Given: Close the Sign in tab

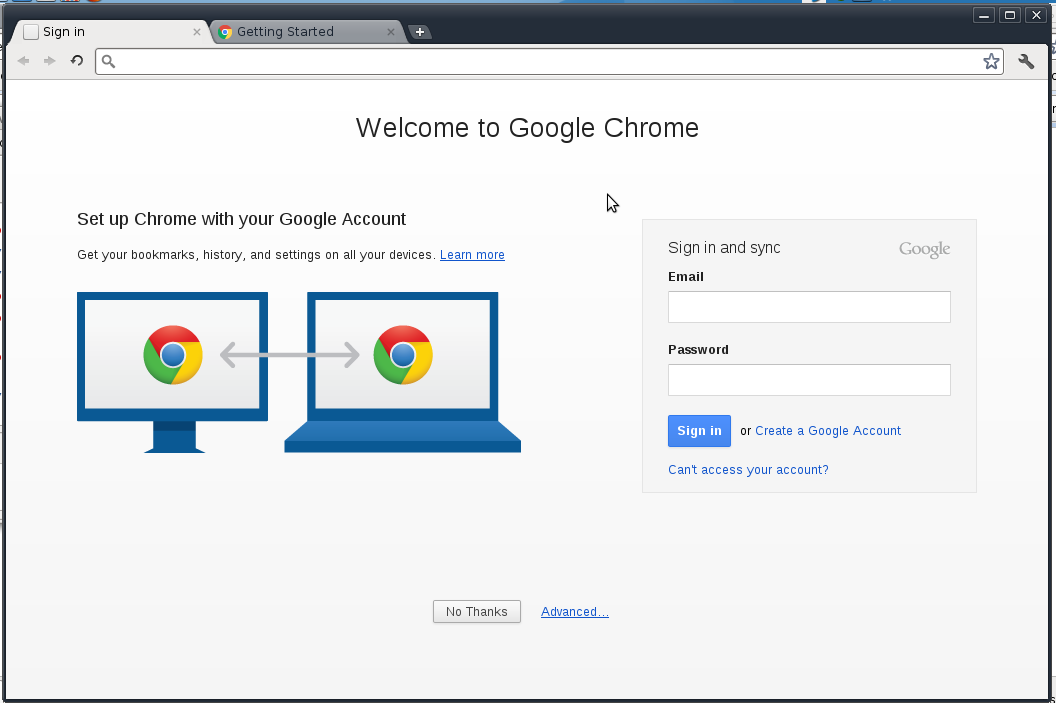Looking at the screenshot, I should [x=197, y=32].
